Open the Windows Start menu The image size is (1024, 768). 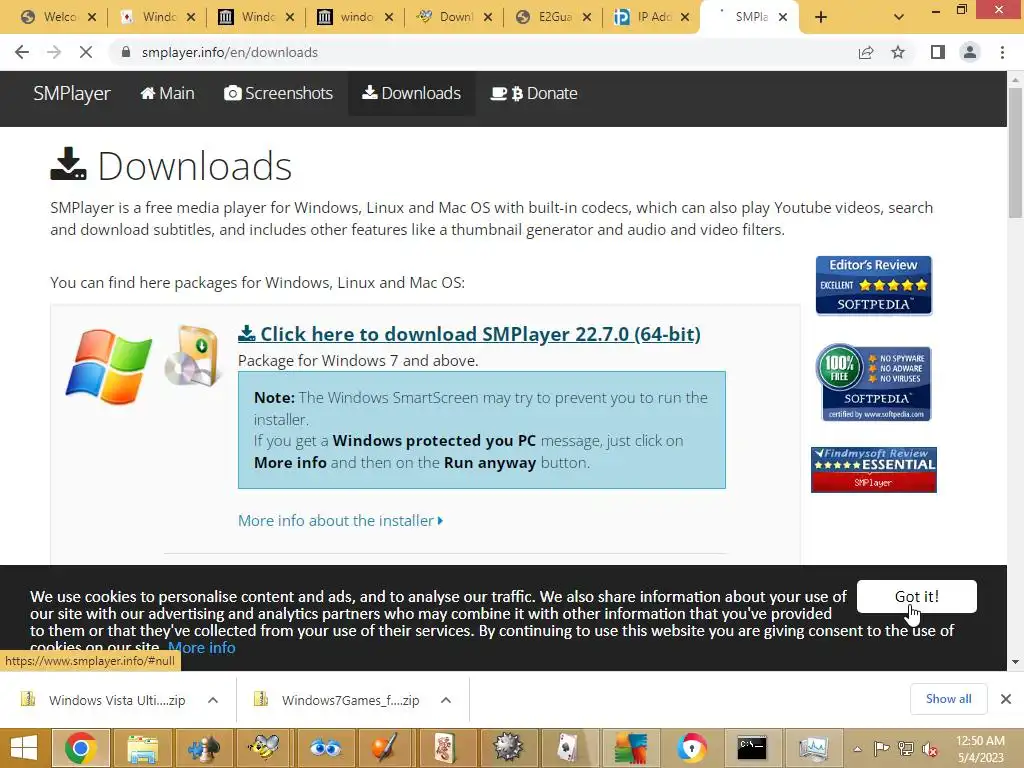(24, 748)
